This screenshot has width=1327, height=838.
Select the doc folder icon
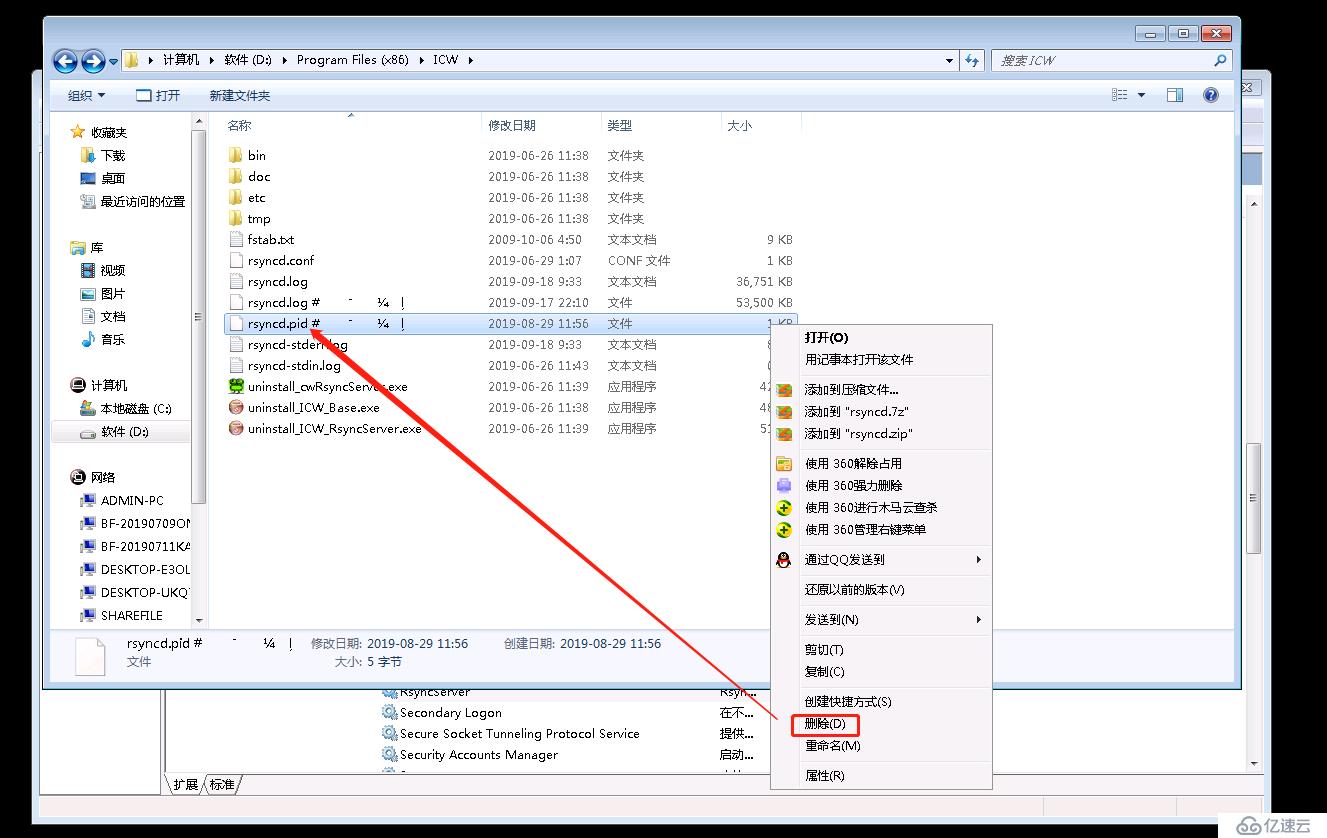click(235, 176)
